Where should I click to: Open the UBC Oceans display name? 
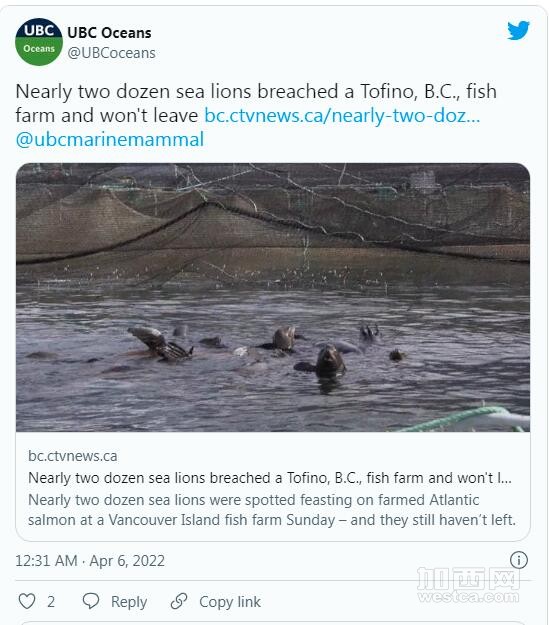109,33
